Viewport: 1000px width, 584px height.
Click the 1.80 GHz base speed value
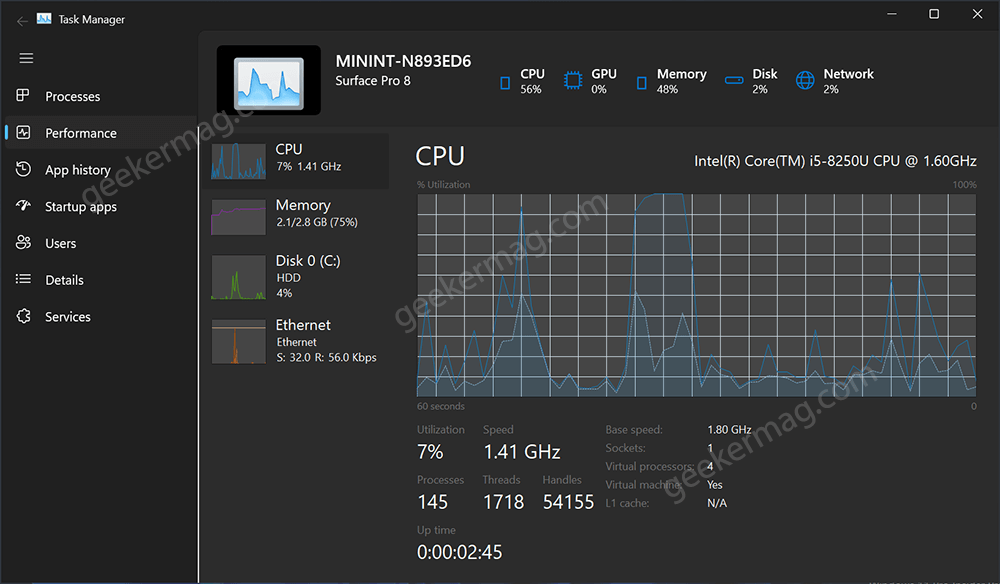[729, 430]
